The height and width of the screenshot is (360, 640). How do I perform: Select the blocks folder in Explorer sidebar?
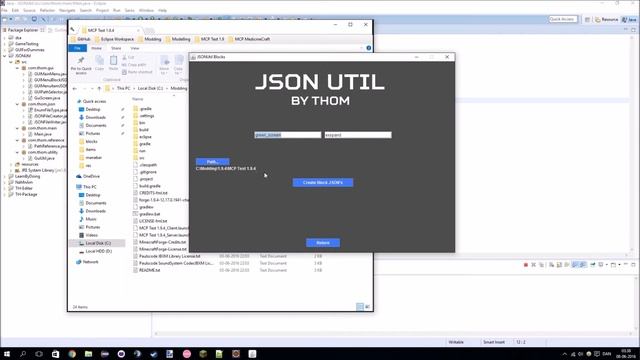pyautogui.click(x=89, y=142)
